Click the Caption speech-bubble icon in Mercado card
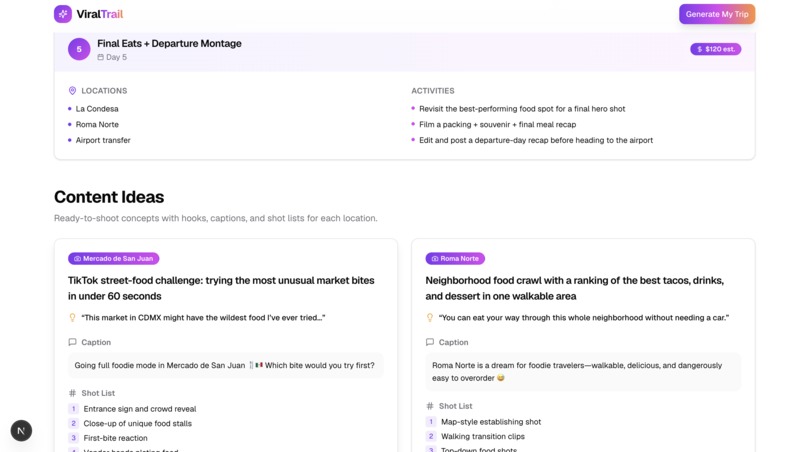This screenshot has height=452, width=806. 72,342
